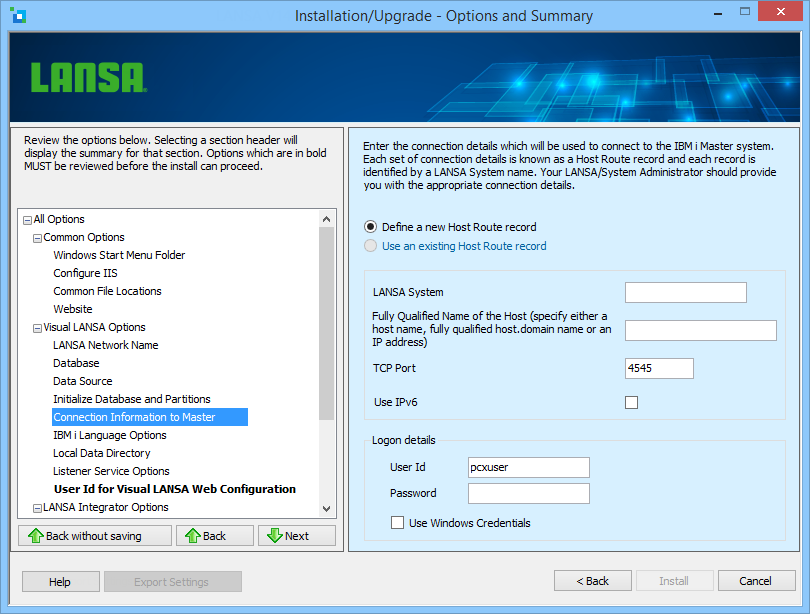This screenshot has height=614, width=810.
Task: Click the Help button
Action: point(61,581)
